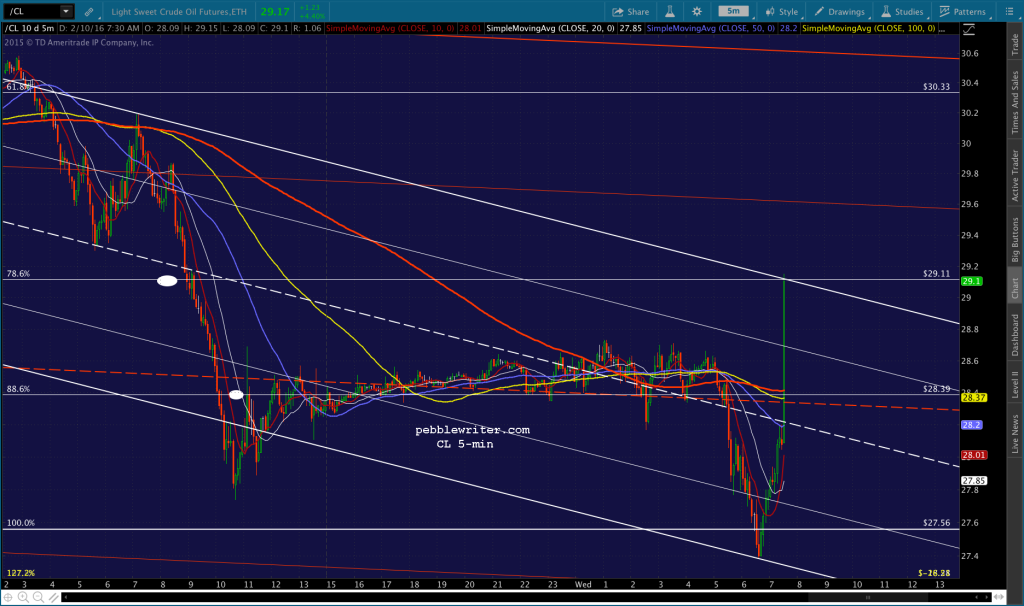Click the green 29.1 last price bubble
The width and height of the screenshot is (1024, 606).
[x=971, y=281]
